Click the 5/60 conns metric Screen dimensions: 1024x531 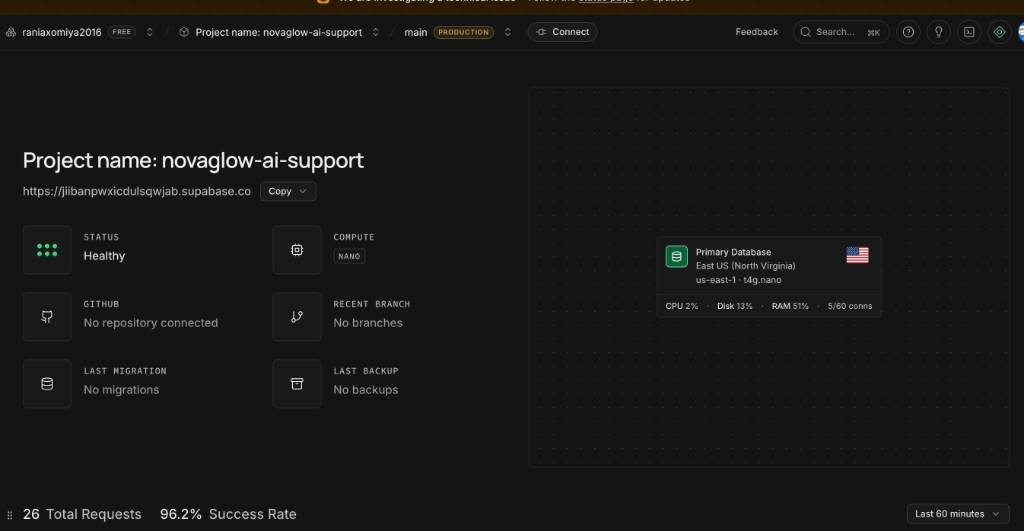coord(850,306)
